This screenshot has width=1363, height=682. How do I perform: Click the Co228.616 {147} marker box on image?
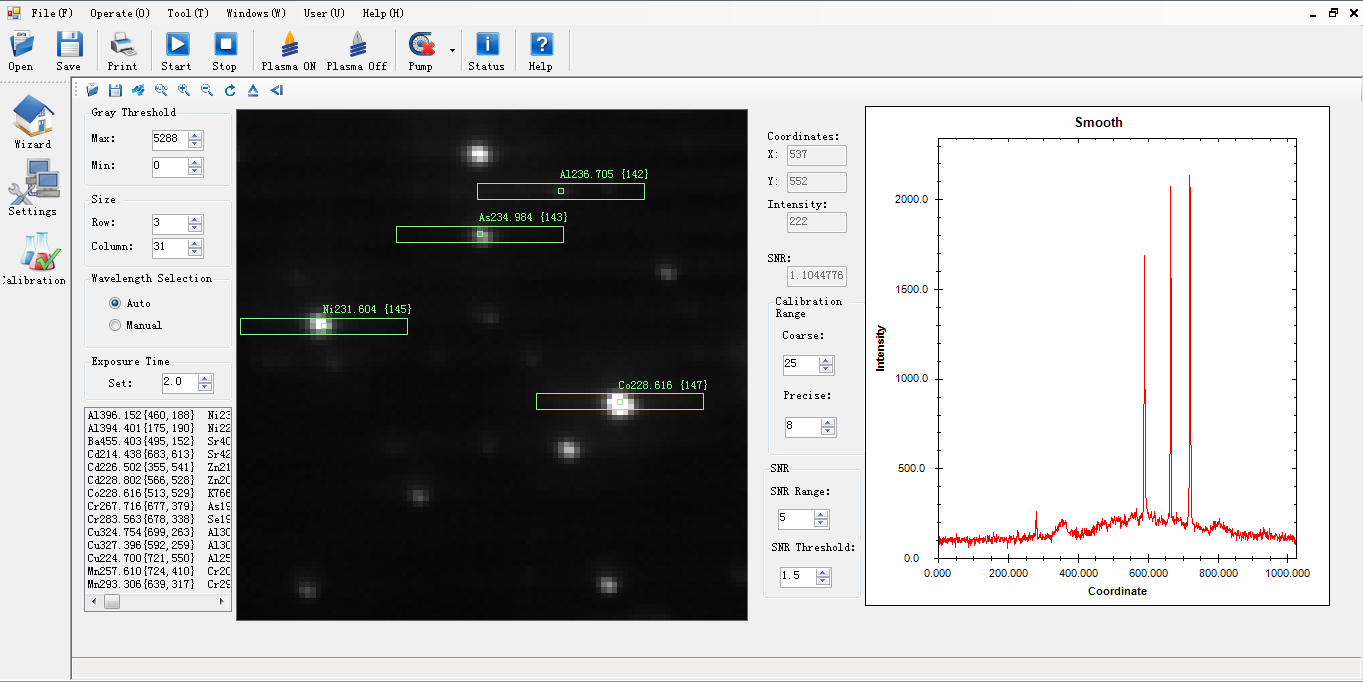tap(620, 401)
